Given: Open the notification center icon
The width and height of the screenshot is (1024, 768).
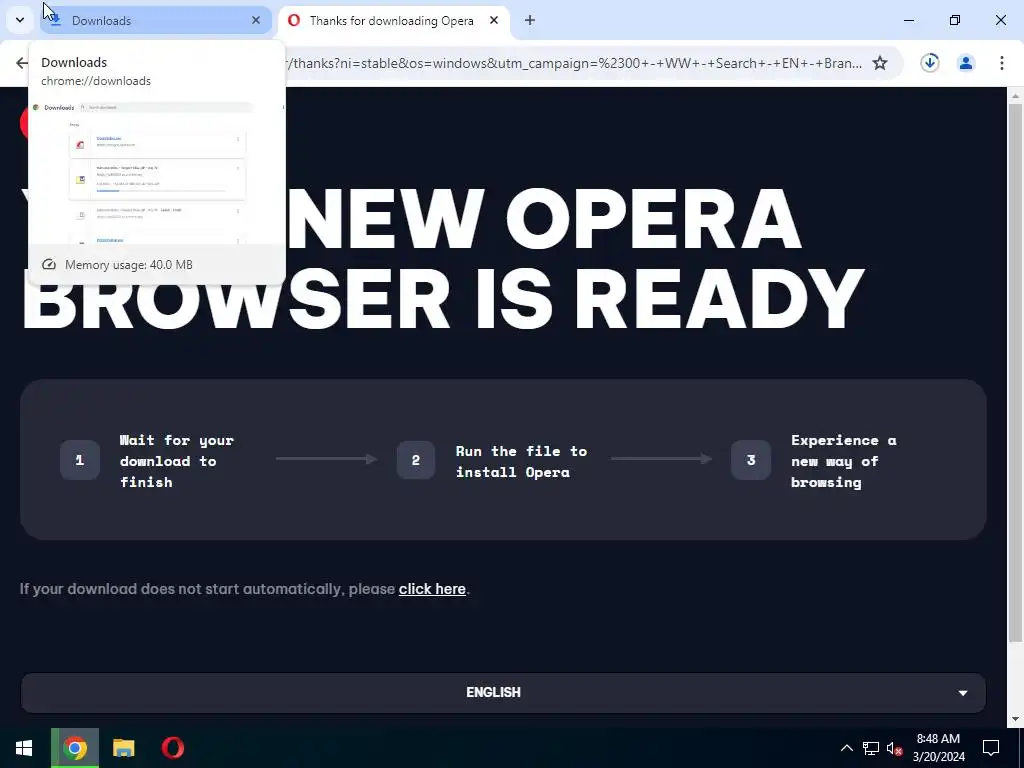Looking at the screenshot, I should click(991, 748).
